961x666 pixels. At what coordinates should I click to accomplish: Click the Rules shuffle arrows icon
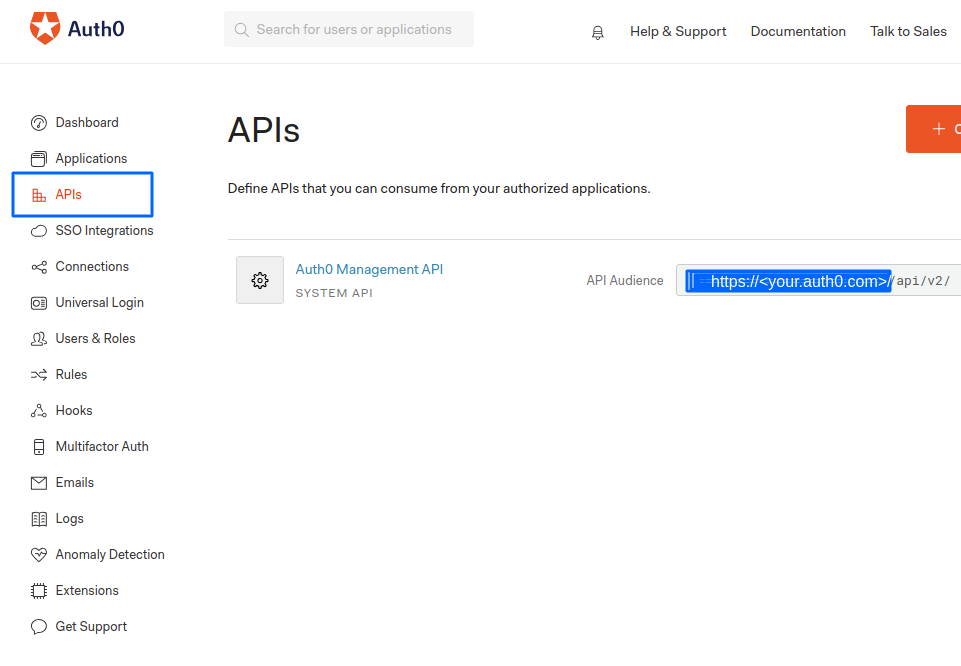click(39, 374)
